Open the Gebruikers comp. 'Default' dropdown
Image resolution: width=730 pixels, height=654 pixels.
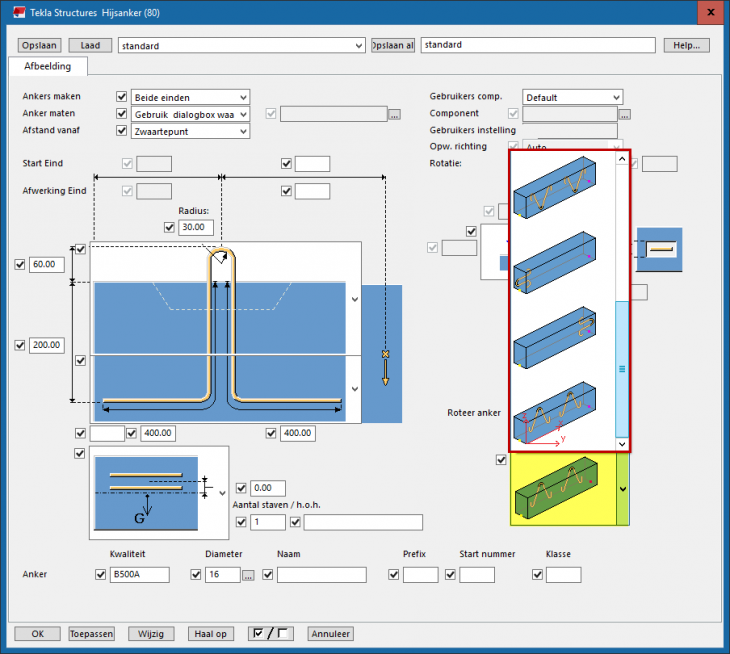coord(572,97)
